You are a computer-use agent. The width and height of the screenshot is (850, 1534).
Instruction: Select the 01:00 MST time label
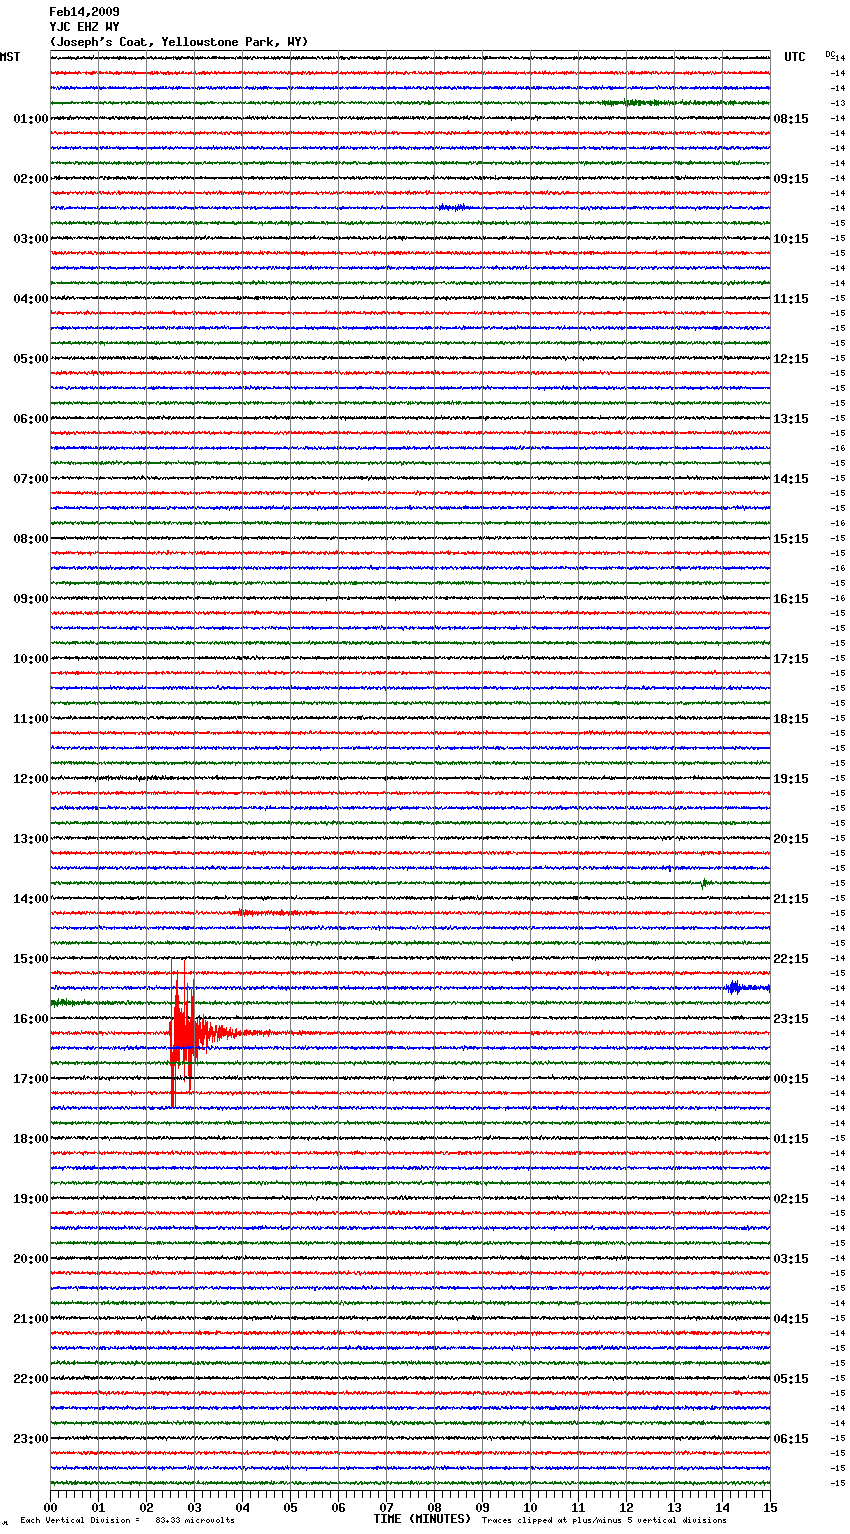[x=30, y=119]
